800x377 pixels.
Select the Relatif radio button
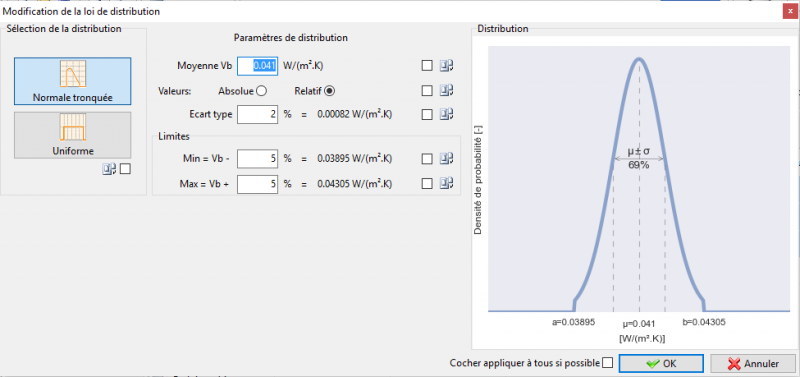tap(330, 91)
